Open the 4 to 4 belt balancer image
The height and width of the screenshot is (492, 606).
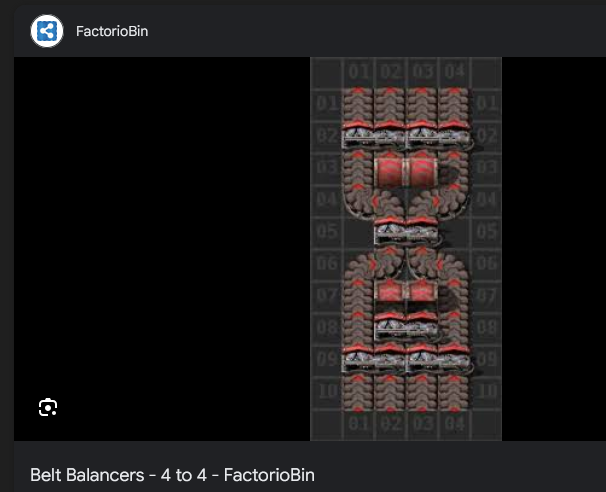coord(406,249)
